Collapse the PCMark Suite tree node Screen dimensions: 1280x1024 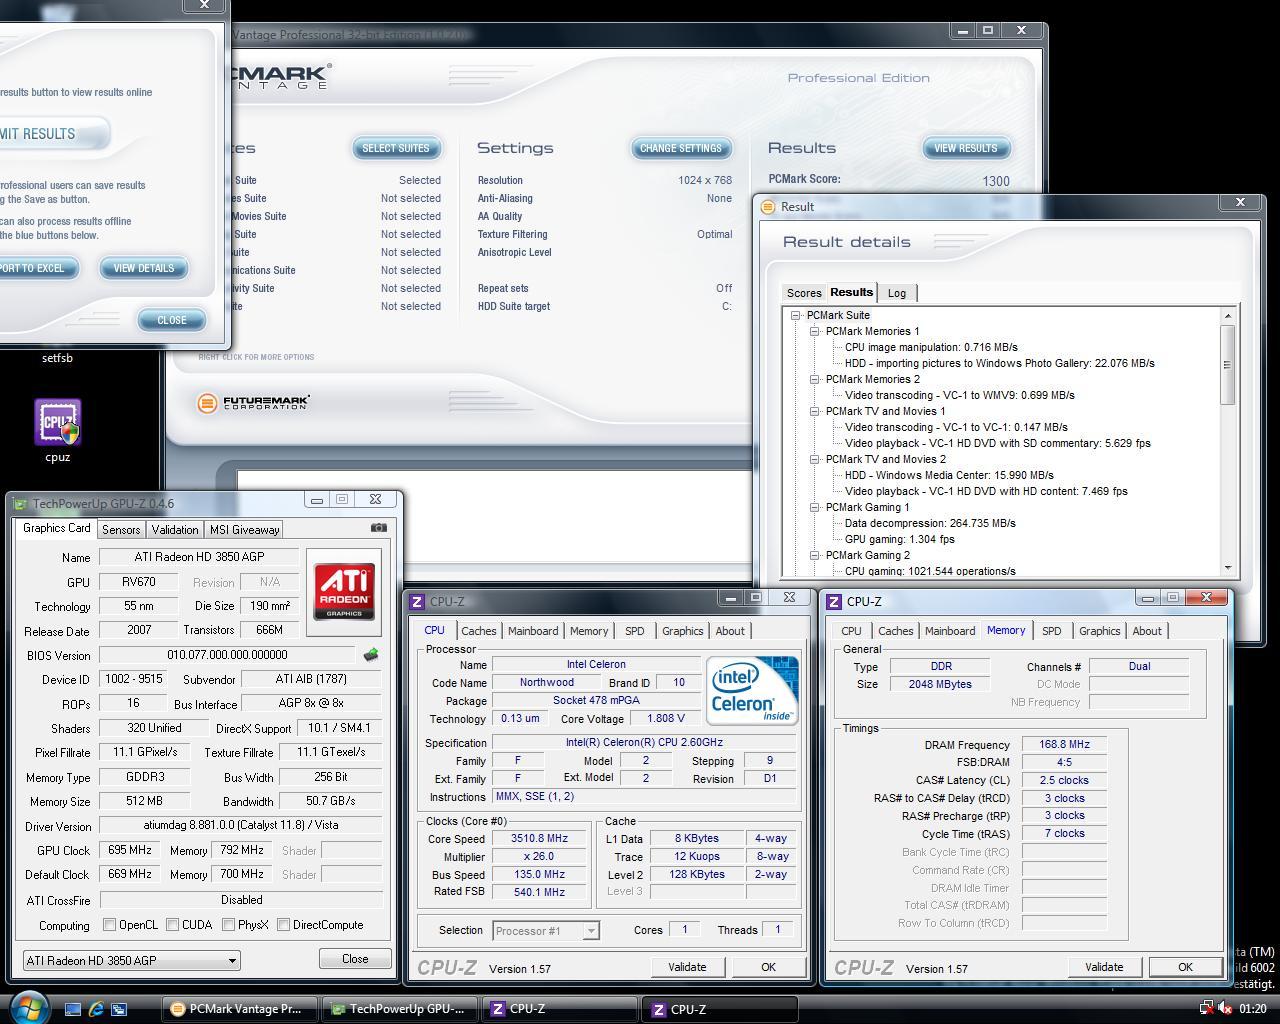pyautogui.click(x=796, y=315)
